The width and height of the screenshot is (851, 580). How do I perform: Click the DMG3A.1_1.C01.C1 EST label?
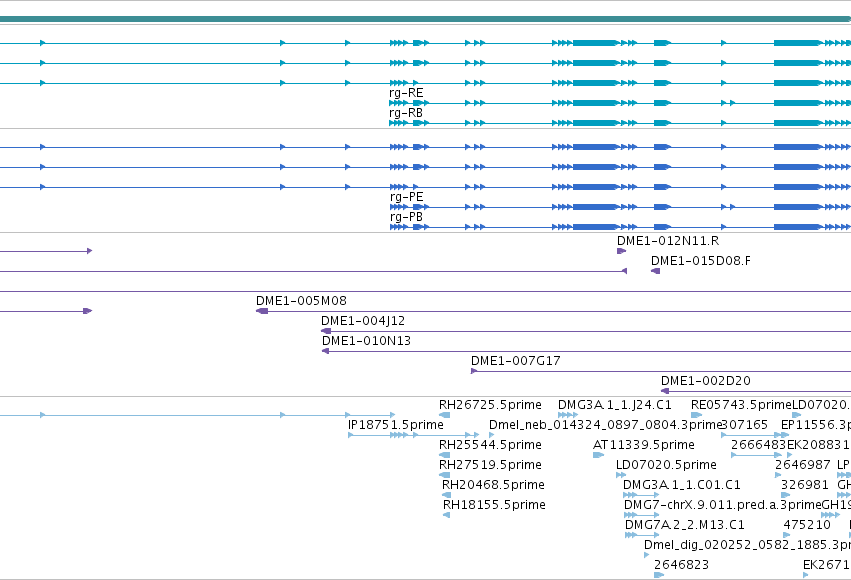coord(682,485)
